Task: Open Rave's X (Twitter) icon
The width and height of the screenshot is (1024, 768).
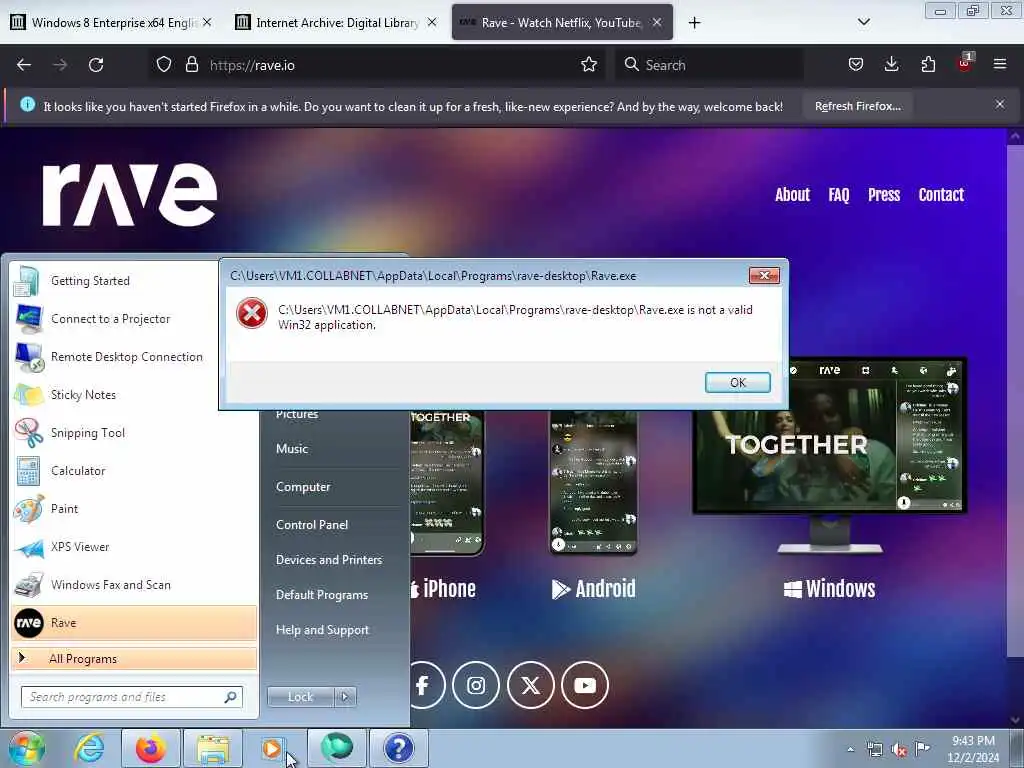Action: [x=530, y=685]
